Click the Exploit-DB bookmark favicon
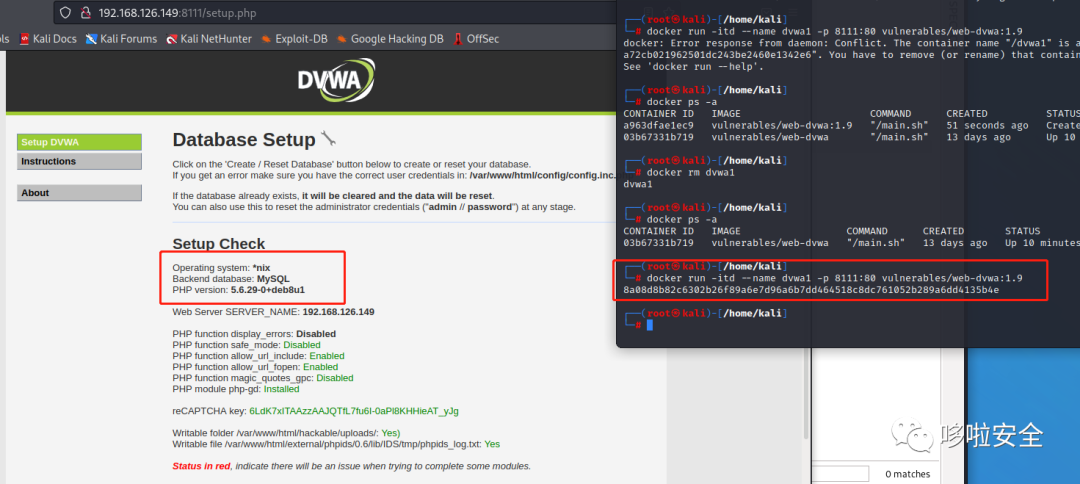 (266, 39)
